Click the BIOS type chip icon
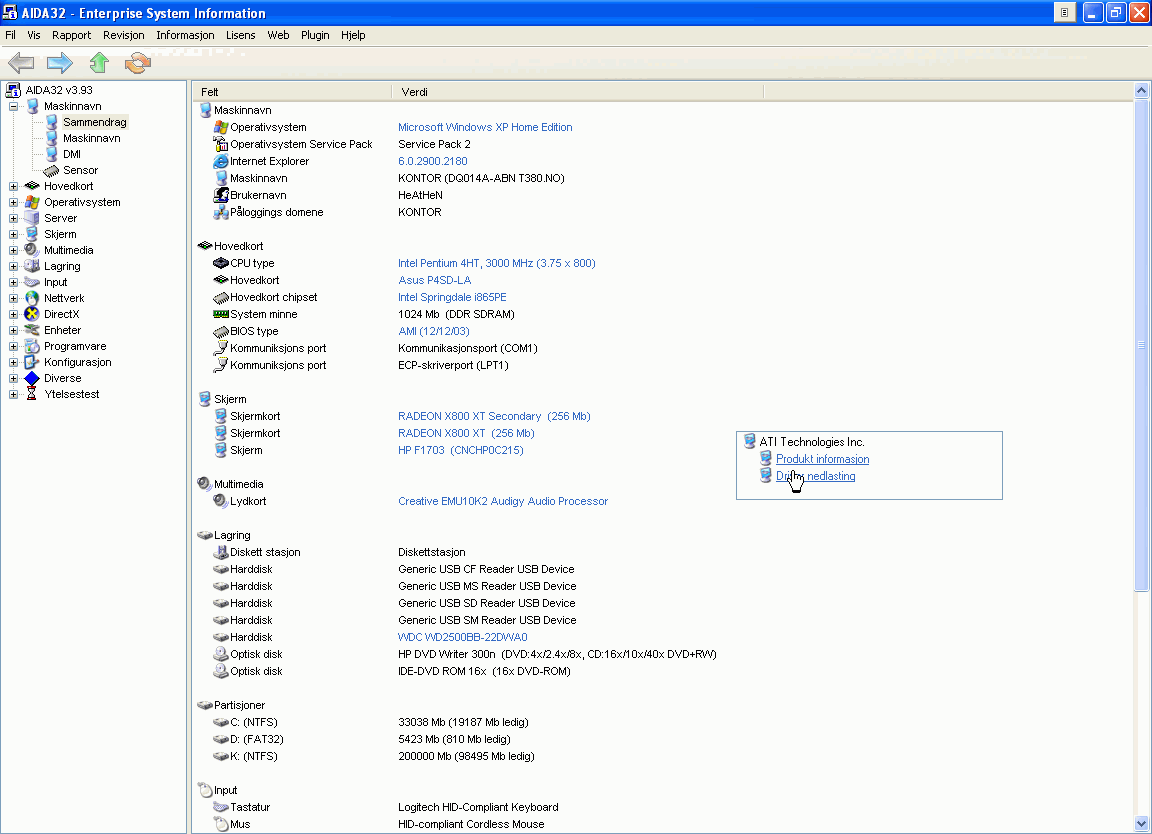The height and width of the screenshot is (834, 1152). click(220, 331)
